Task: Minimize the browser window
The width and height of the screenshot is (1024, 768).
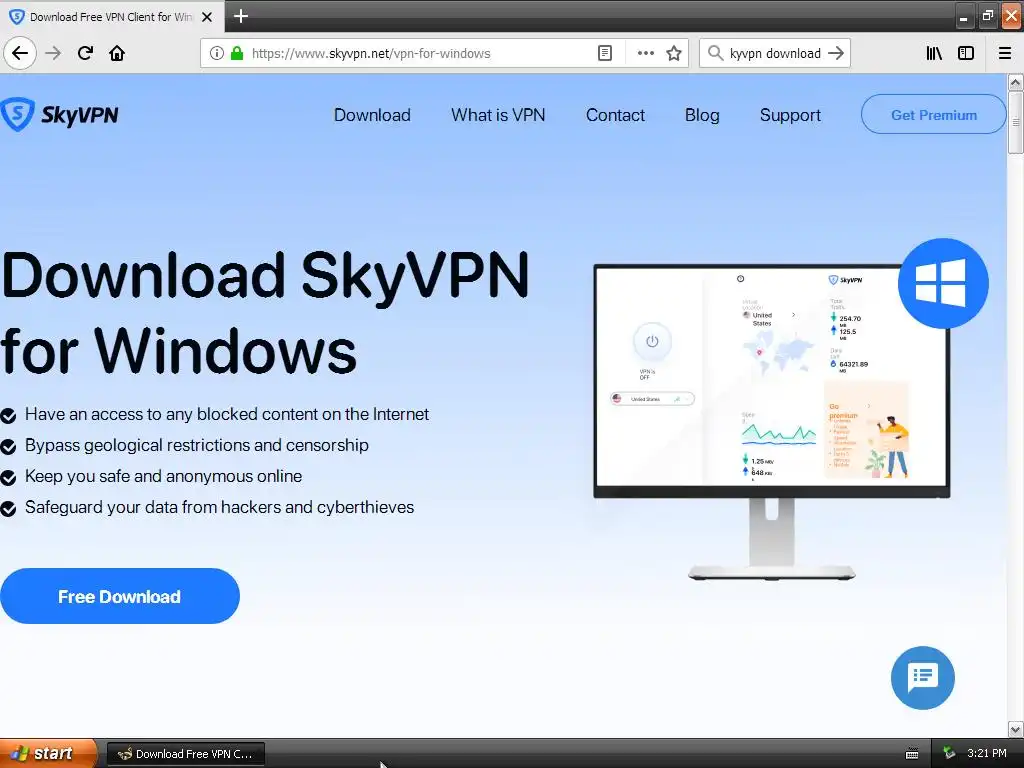Action: point(963,16)
